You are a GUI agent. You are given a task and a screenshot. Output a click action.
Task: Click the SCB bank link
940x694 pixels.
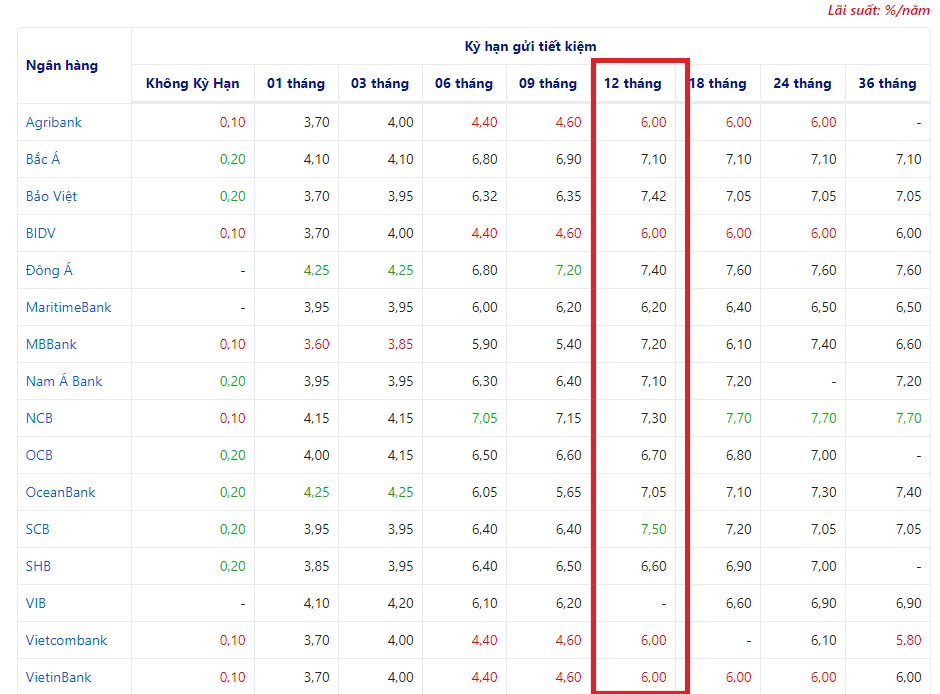[x=37, y=530]
